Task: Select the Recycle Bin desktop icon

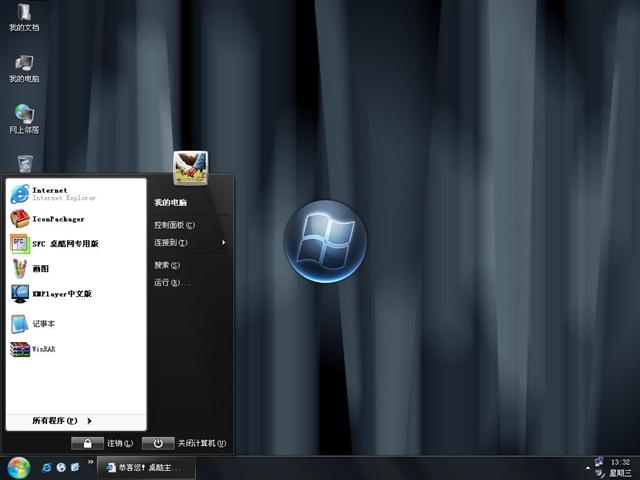Action: coord(25,163)
